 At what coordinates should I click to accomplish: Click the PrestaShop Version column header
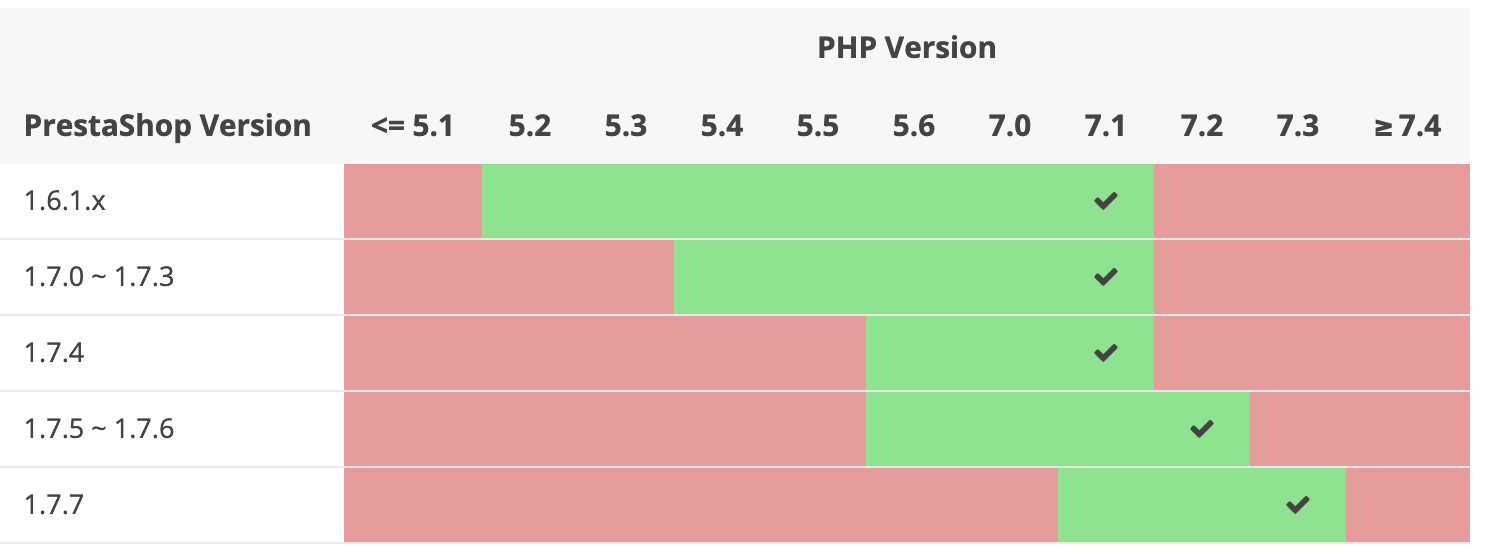(167, 126)
